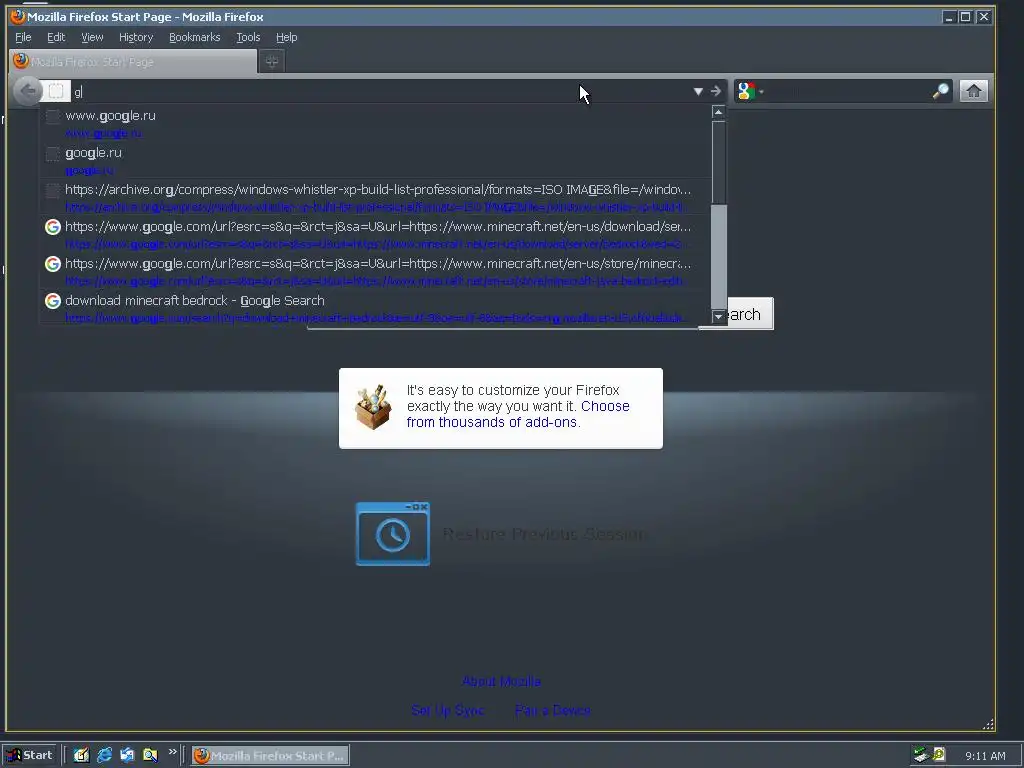This screenshot has height=768, width=1024.
Task: Click the search magnifier quick launch icon
Action: (x=150, y=755)
